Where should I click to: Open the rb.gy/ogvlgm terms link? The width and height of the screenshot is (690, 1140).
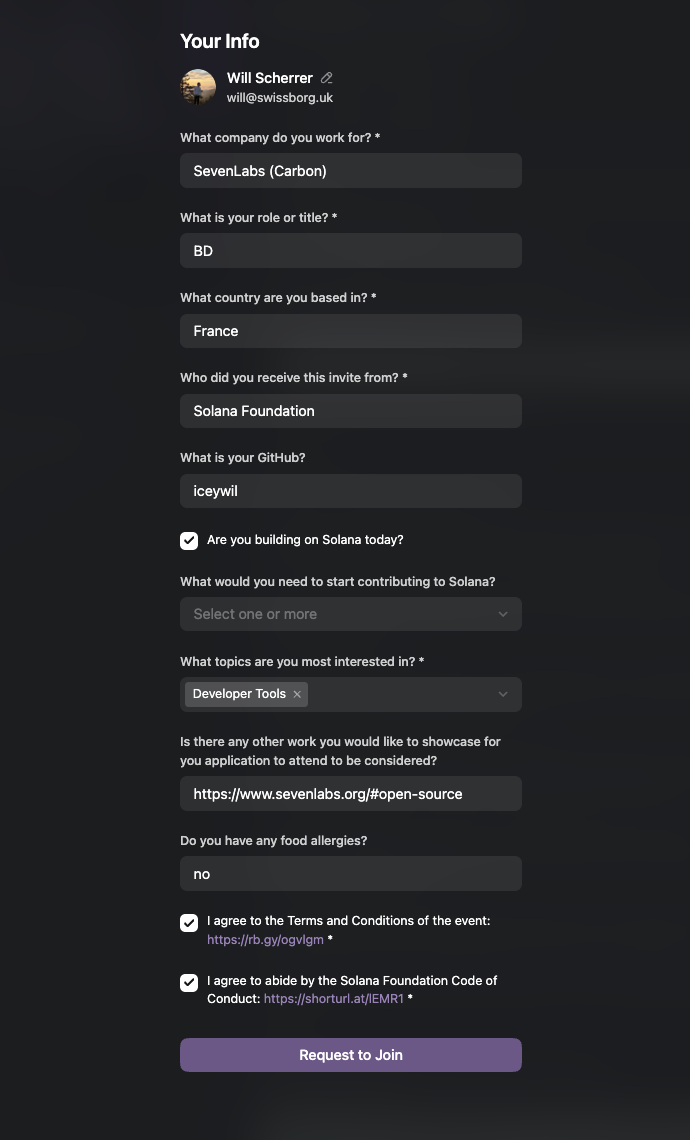tap(265, 939)
